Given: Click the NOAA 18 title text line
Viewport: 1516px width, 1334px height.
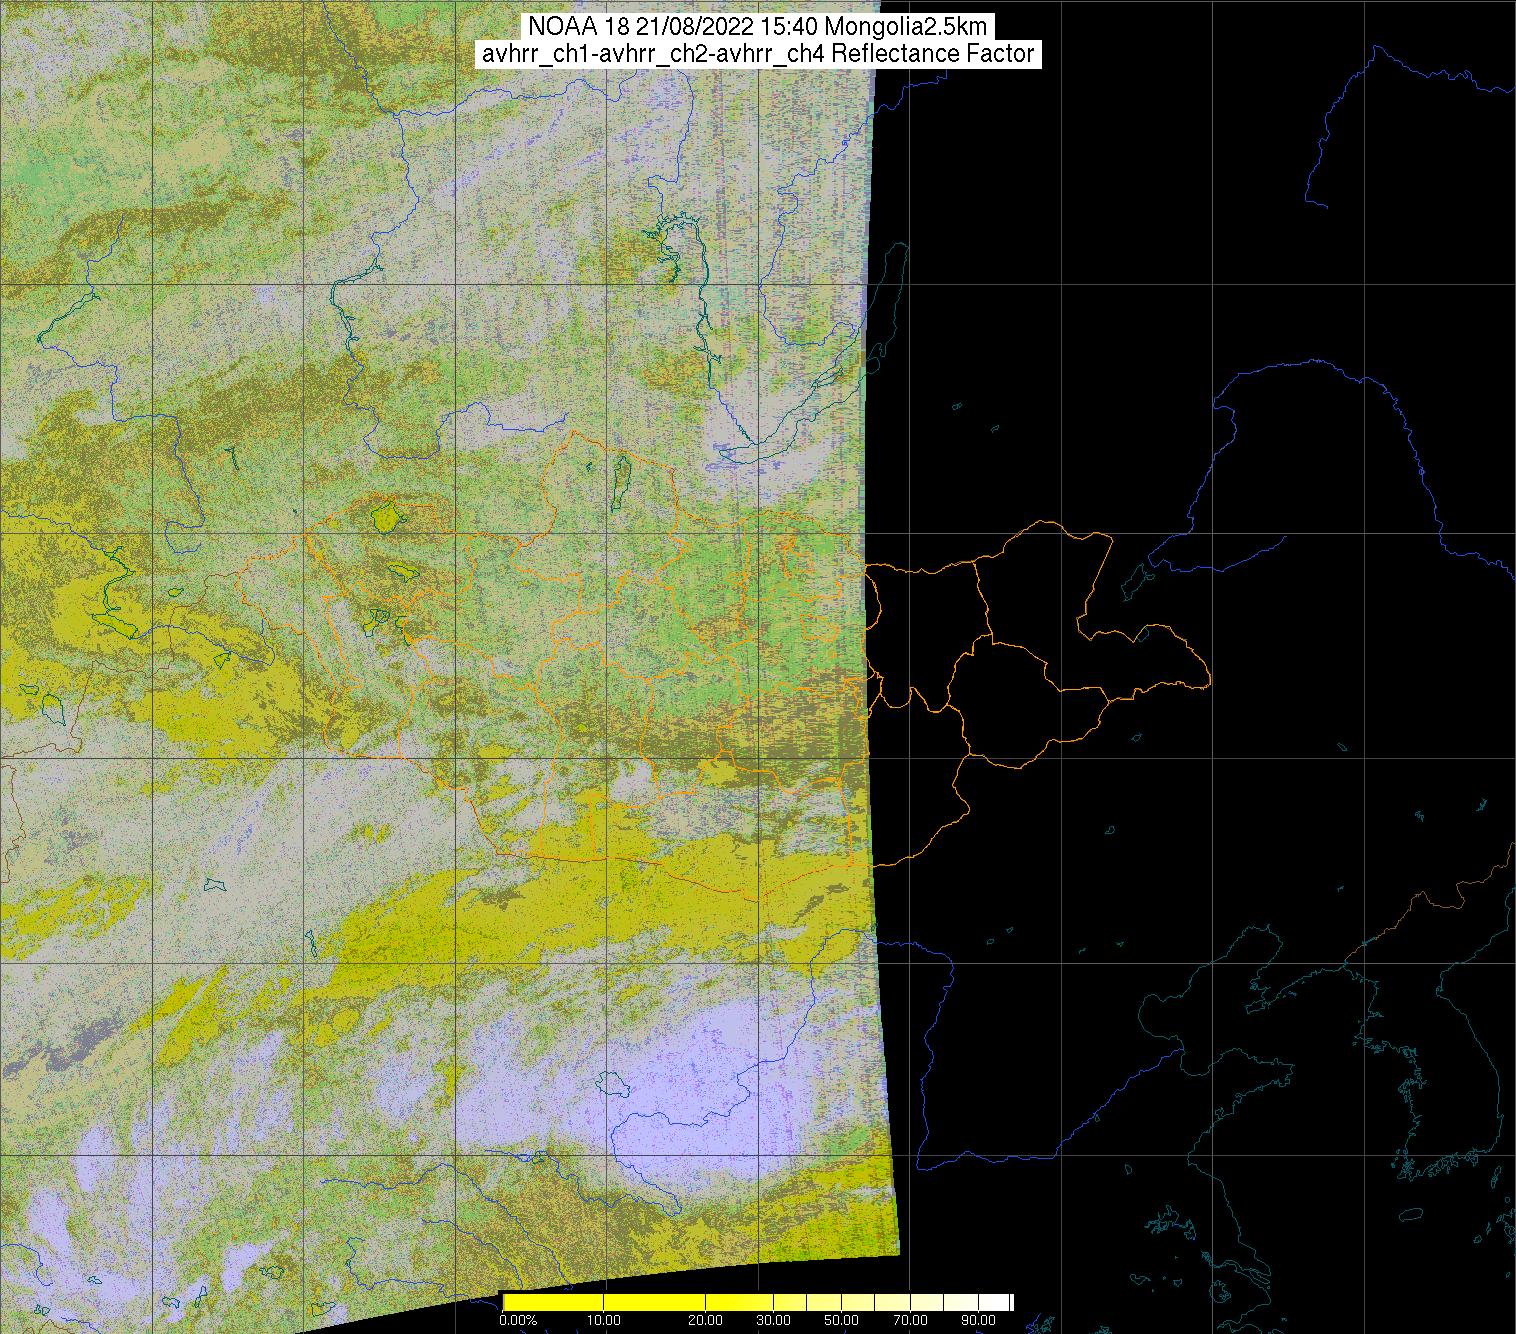Looking at the screenshot, I should click(x=758, y=27).
